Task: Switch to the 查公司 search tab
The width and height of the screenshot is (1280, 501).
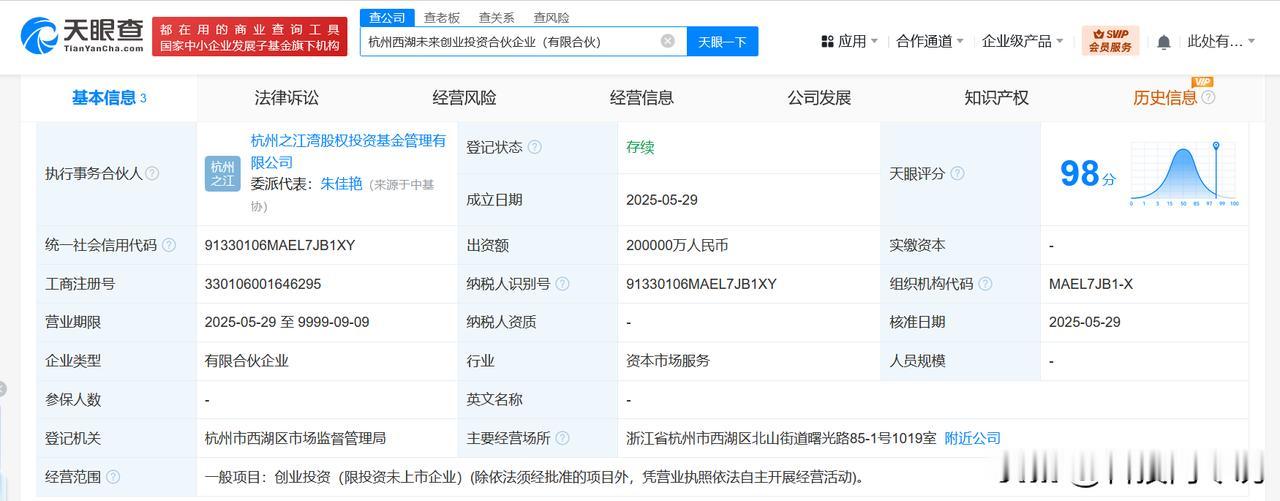Action: [387, 17]
